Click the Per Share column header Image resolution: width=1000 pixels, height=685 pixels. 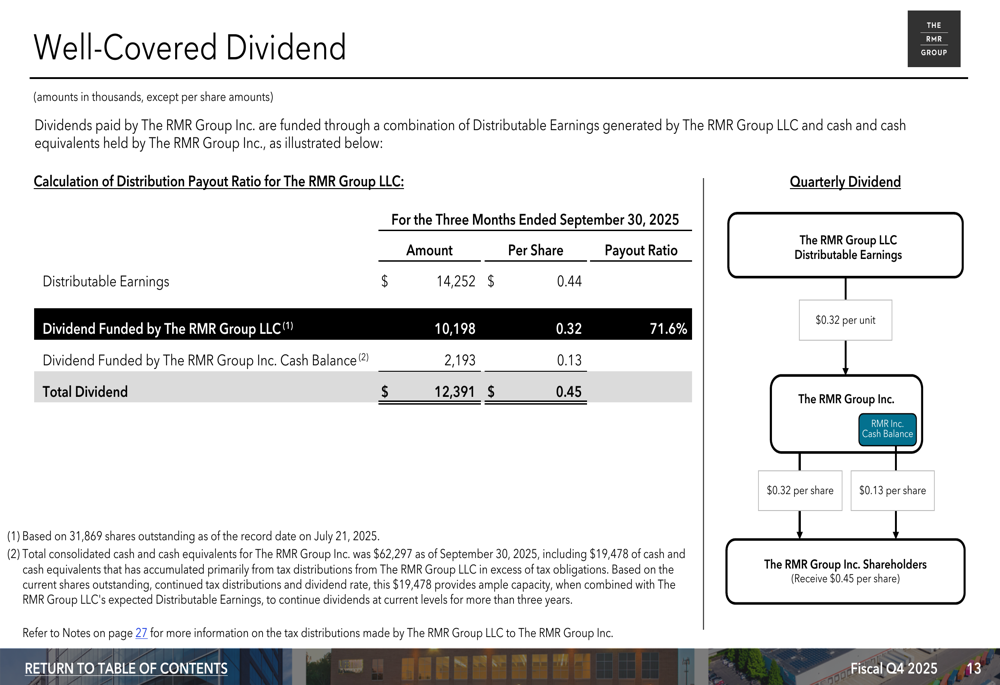[535, 250]
